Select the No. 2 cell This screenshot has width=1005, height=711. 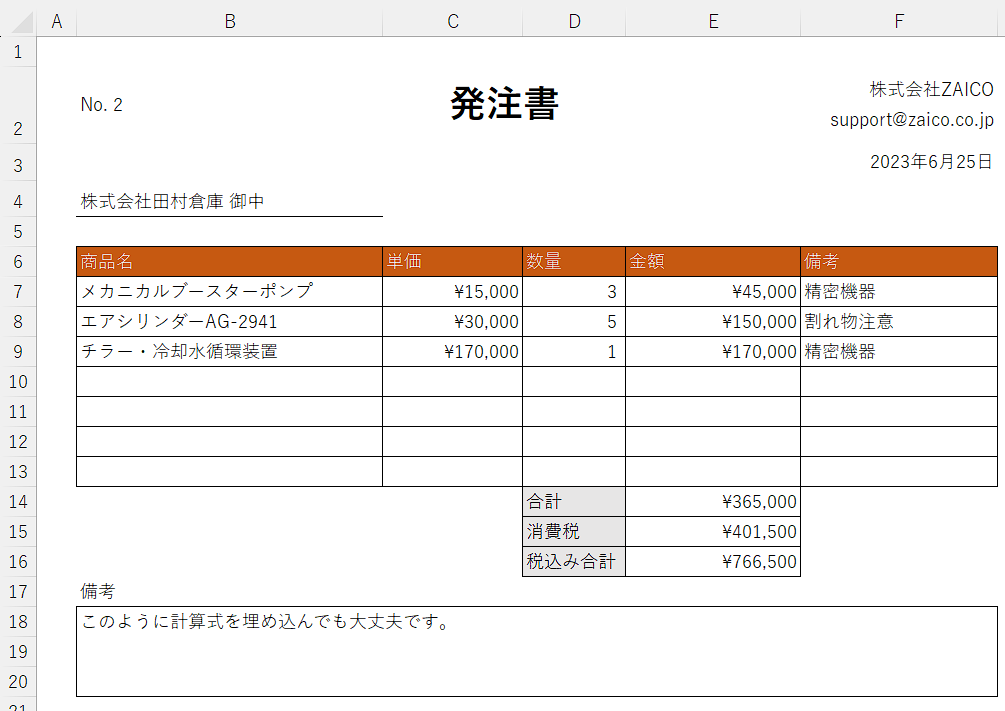click(x=102, y=105)
